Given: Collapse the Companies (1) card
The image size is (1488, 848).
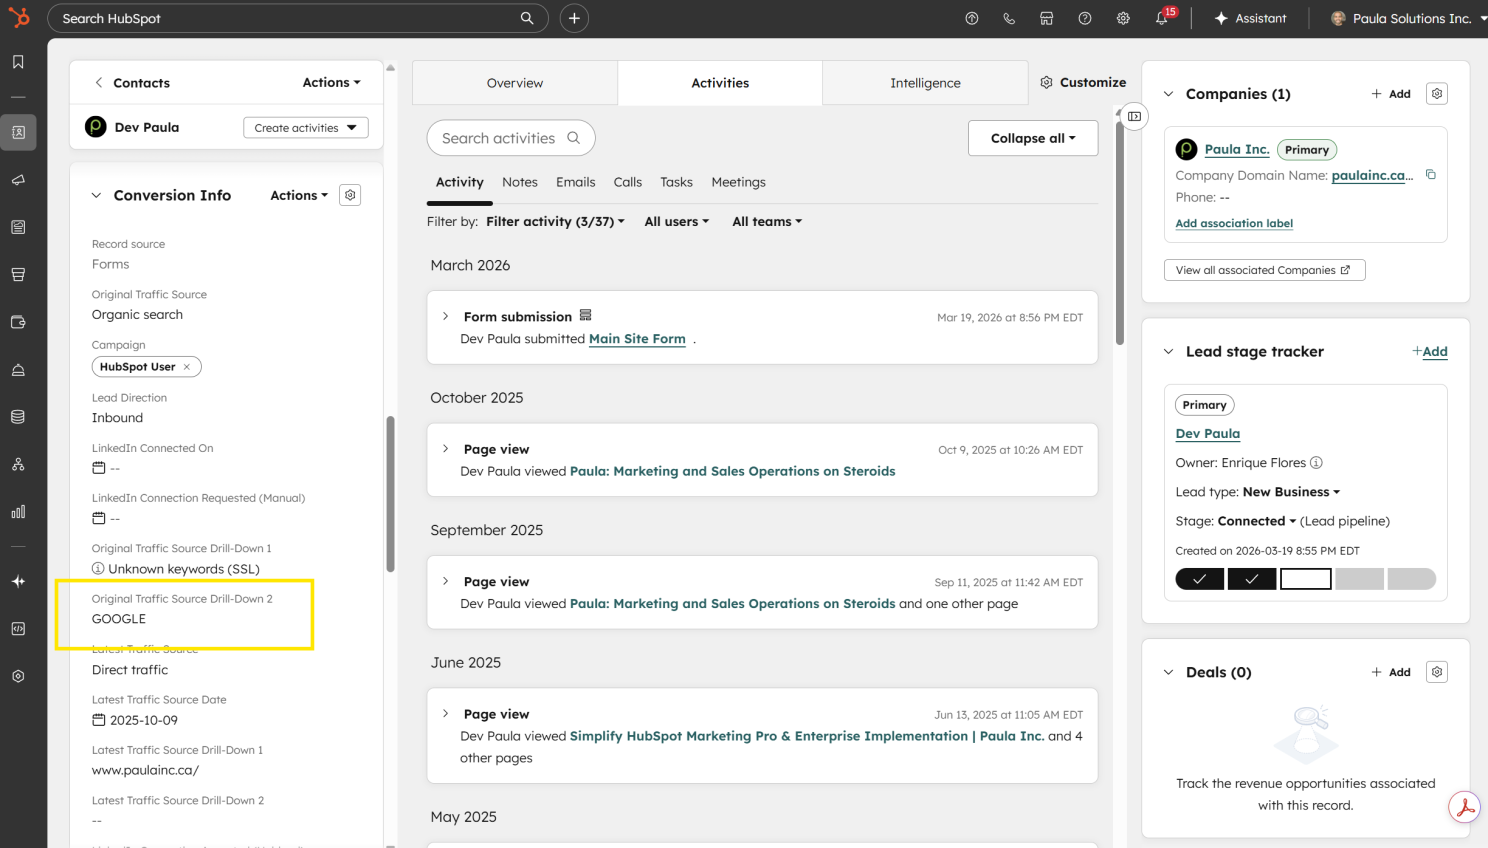Looking at the screenshot, I should pos(1168,94).
